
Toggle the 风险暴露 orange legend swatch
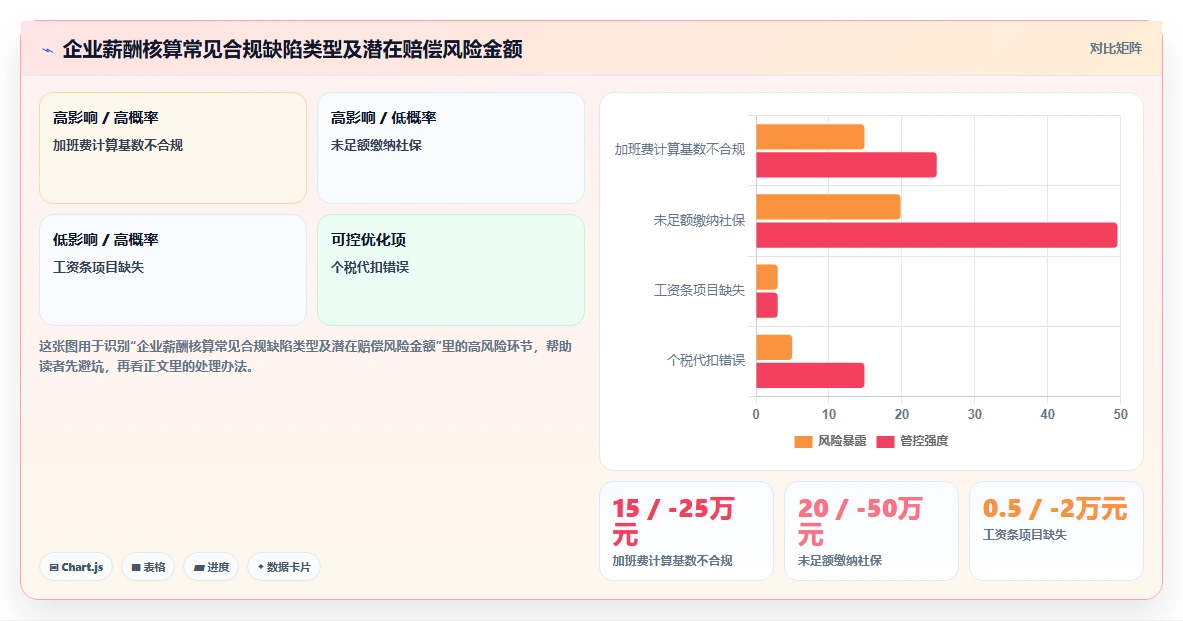pyautogui.click(x=803, y=441)
